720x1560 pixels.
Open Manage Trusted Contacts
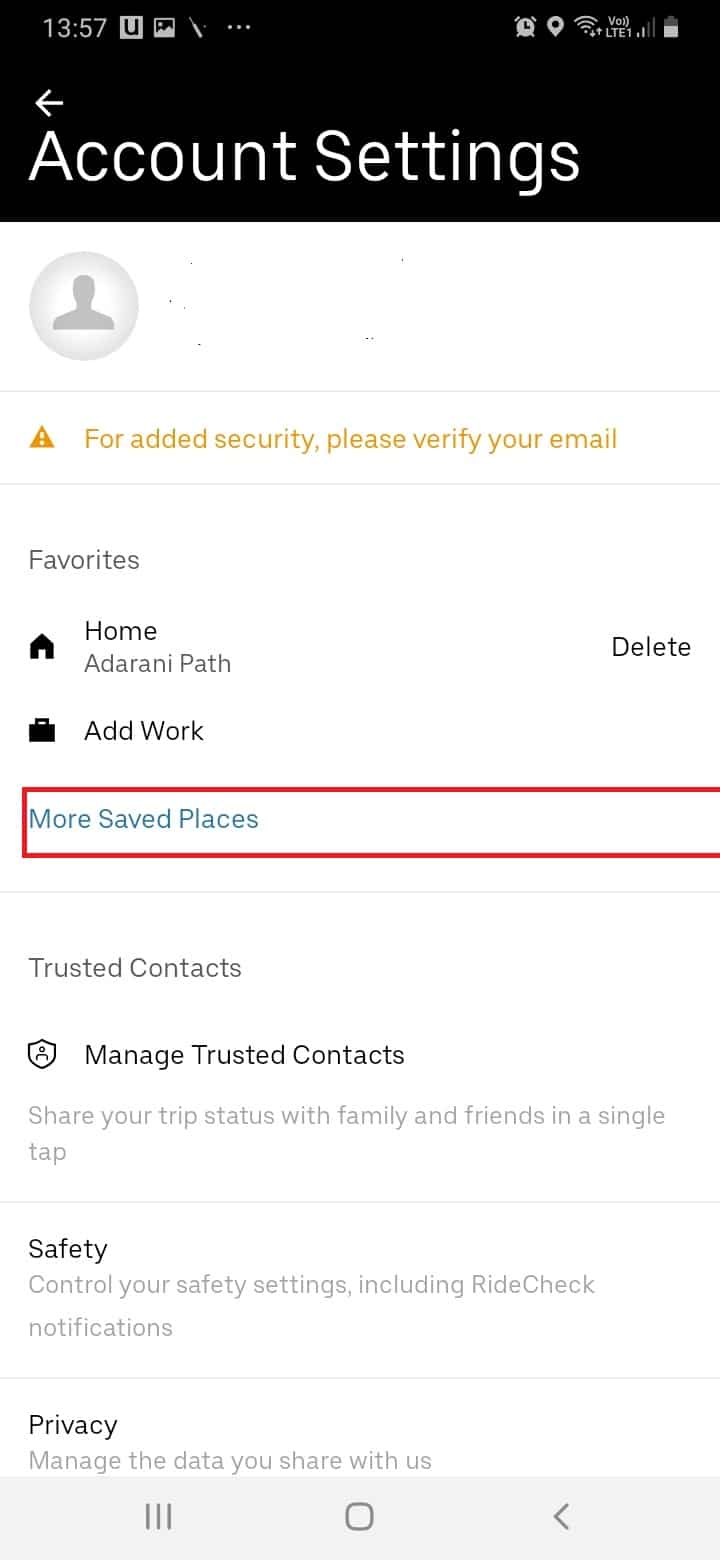pyautogui.click(x=244, y=1055)
